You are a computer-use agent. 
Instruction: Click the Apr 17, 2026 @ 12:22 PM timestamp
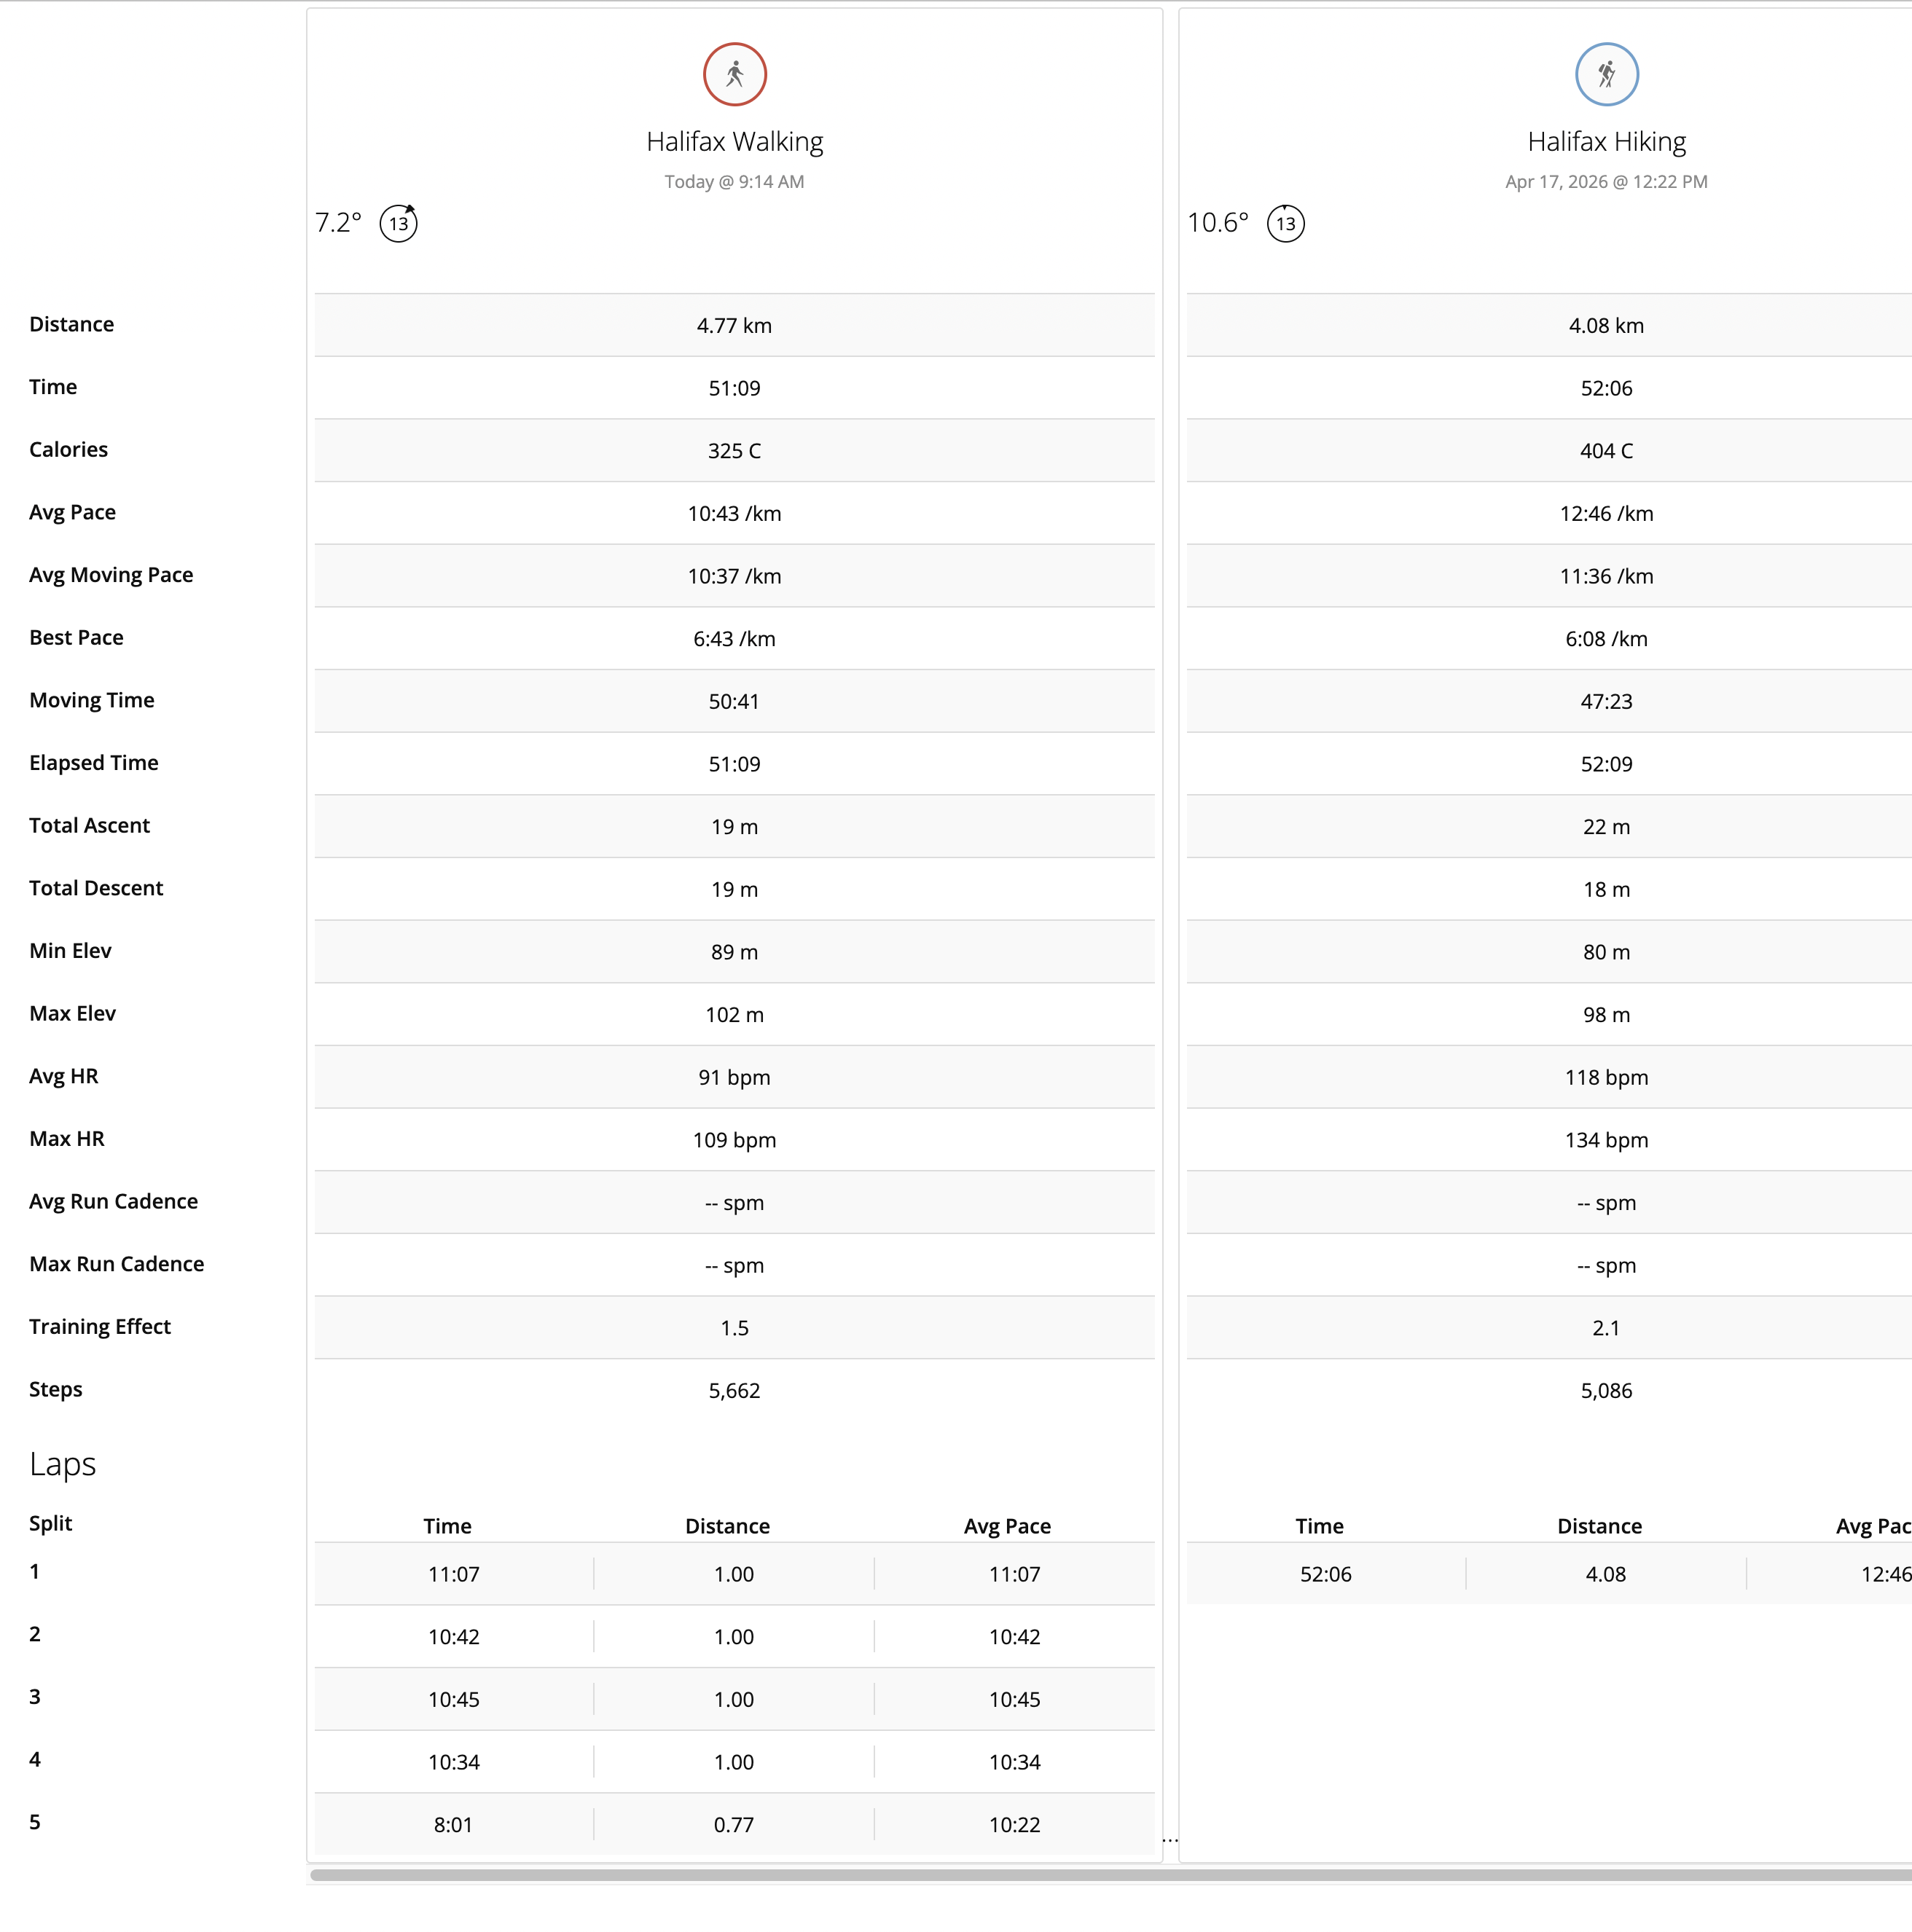coord(1606,181)
